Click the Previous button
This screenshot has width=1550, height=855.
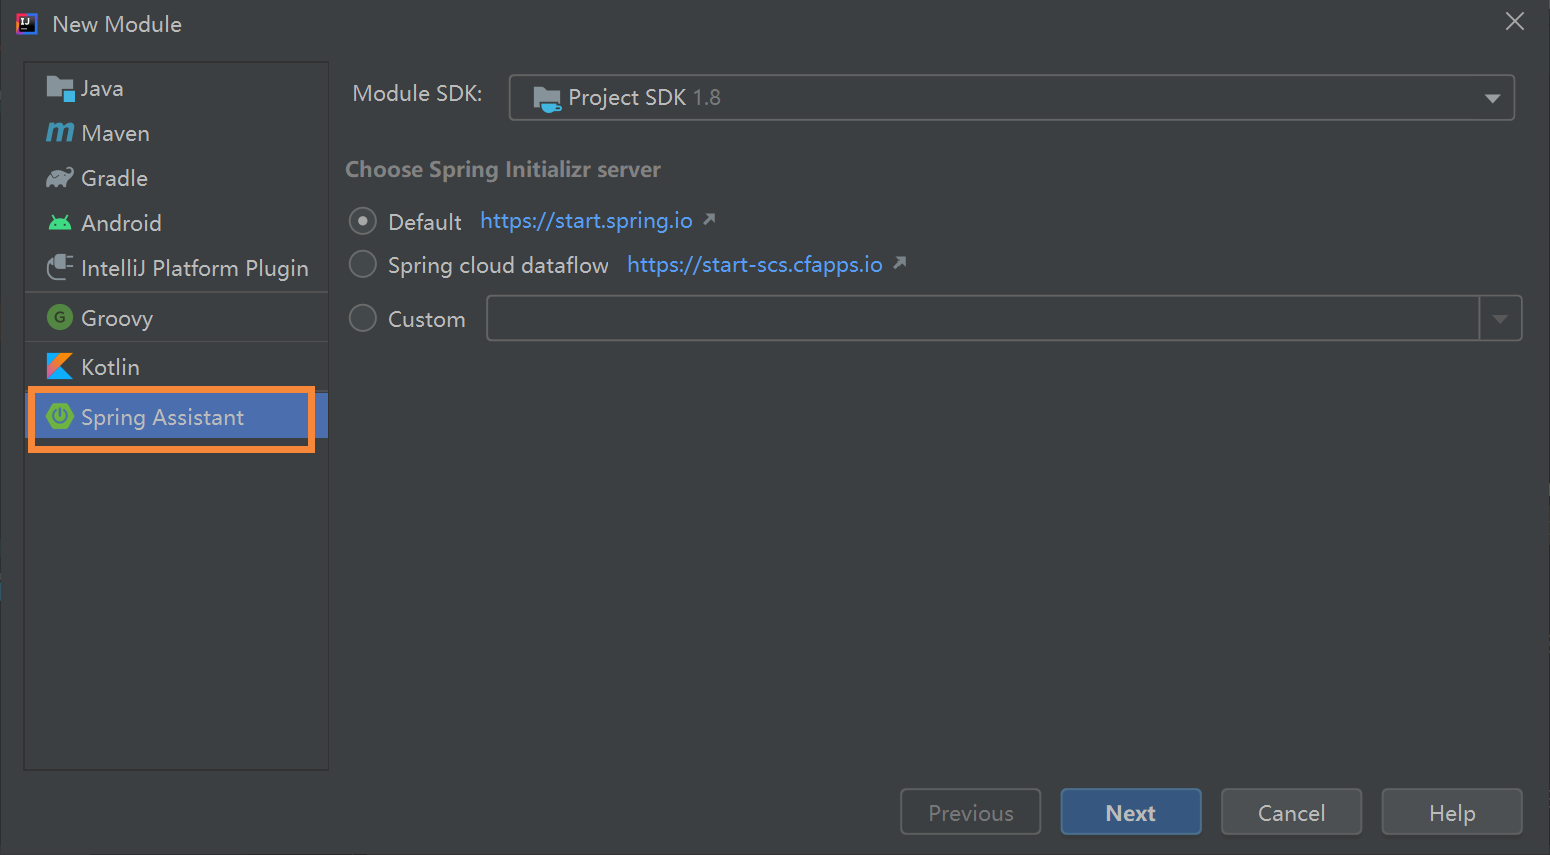tap(970, 812)
